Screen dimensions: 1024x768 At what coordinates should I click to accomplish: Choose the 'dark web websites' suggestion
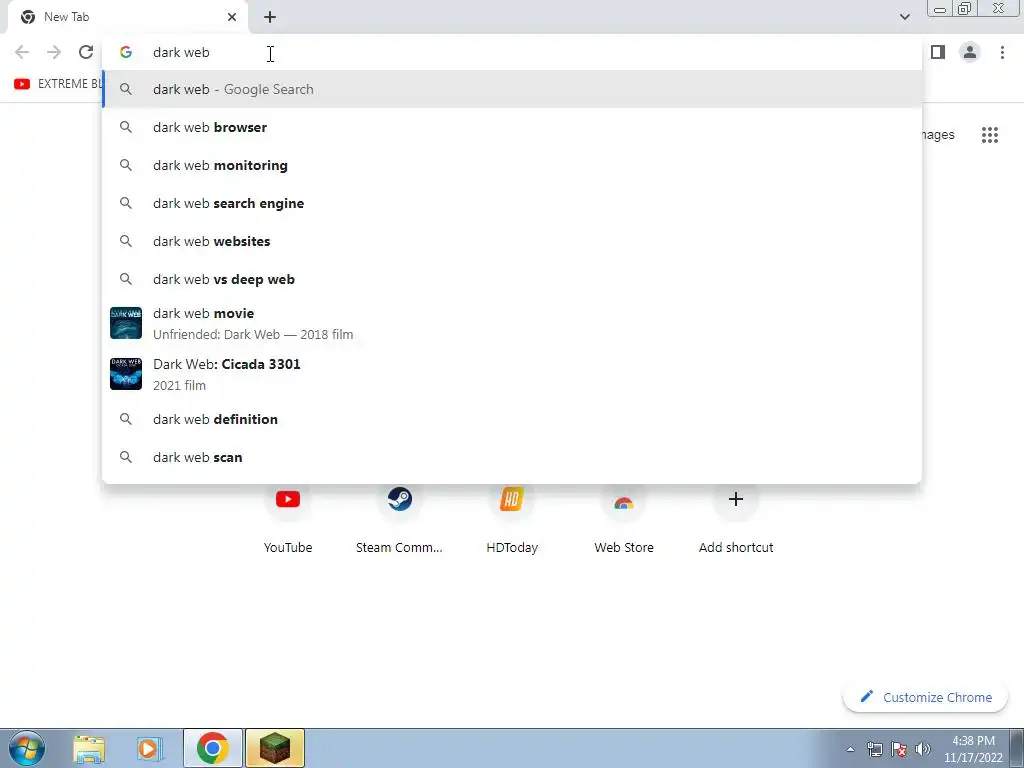tap(512, 241)
